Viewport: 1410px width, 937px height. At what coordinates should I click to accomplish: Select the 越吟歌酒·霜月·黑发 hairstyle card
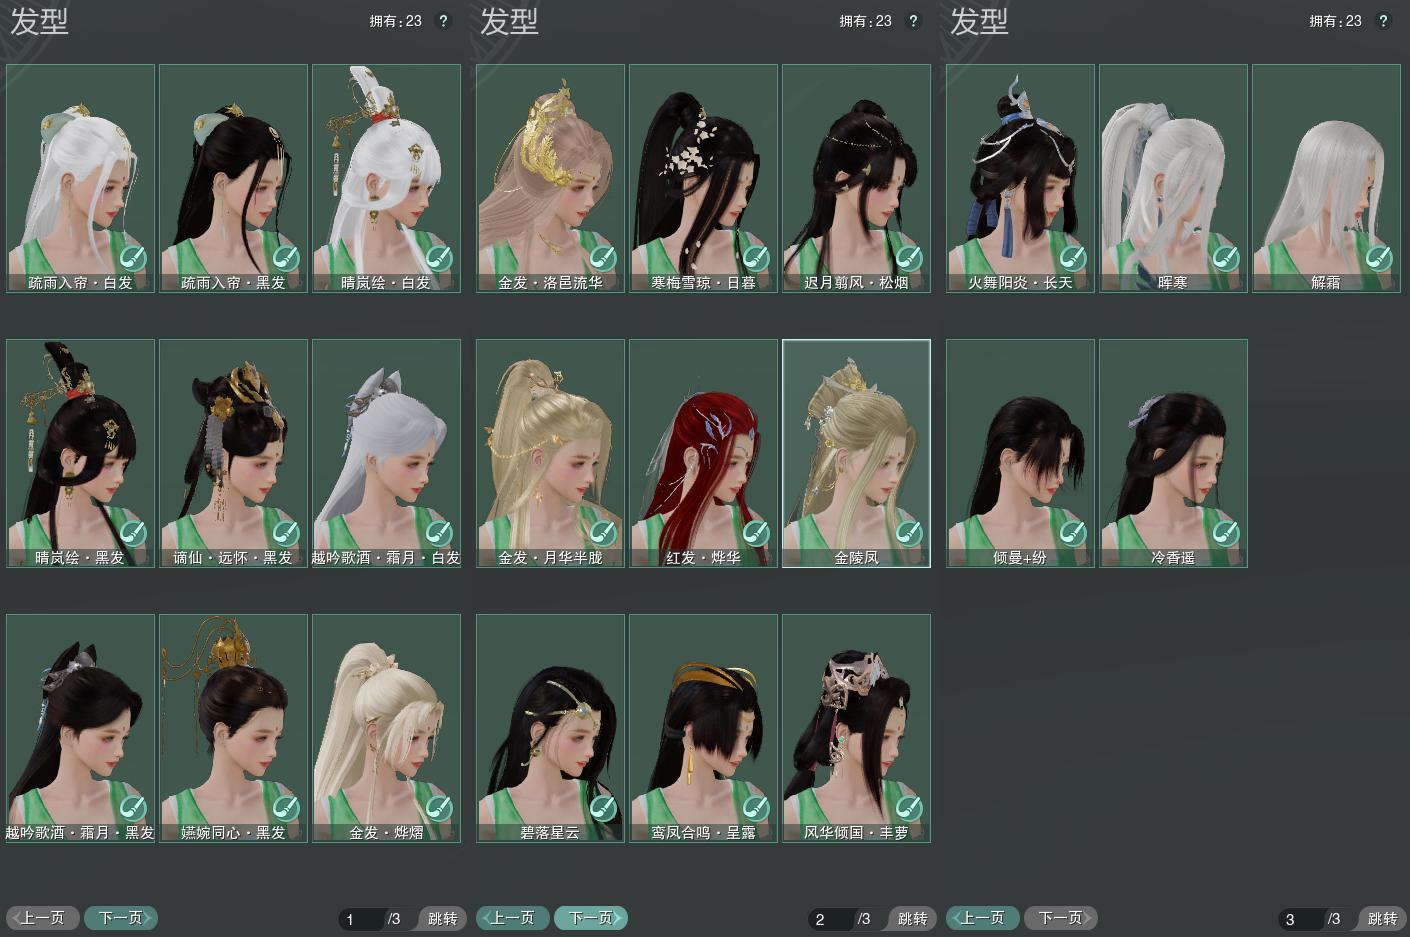81,729
